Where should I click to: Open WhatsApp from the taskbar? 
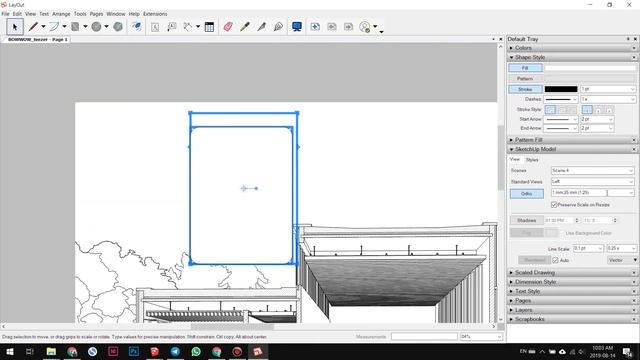click(196, 351)
